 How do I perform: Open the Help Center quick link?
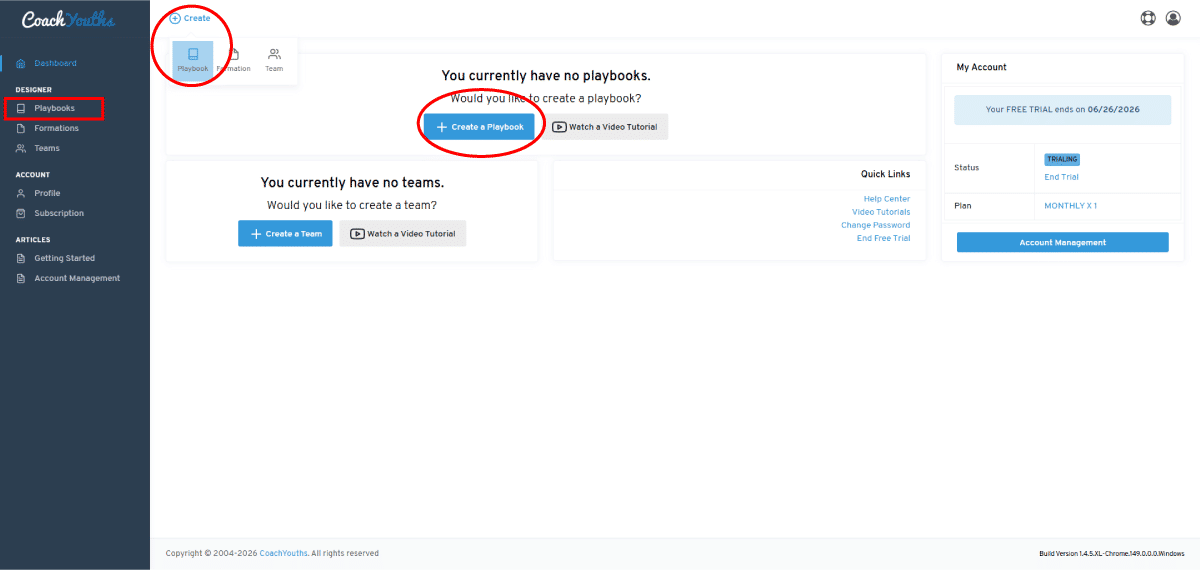tap(886, 199)
